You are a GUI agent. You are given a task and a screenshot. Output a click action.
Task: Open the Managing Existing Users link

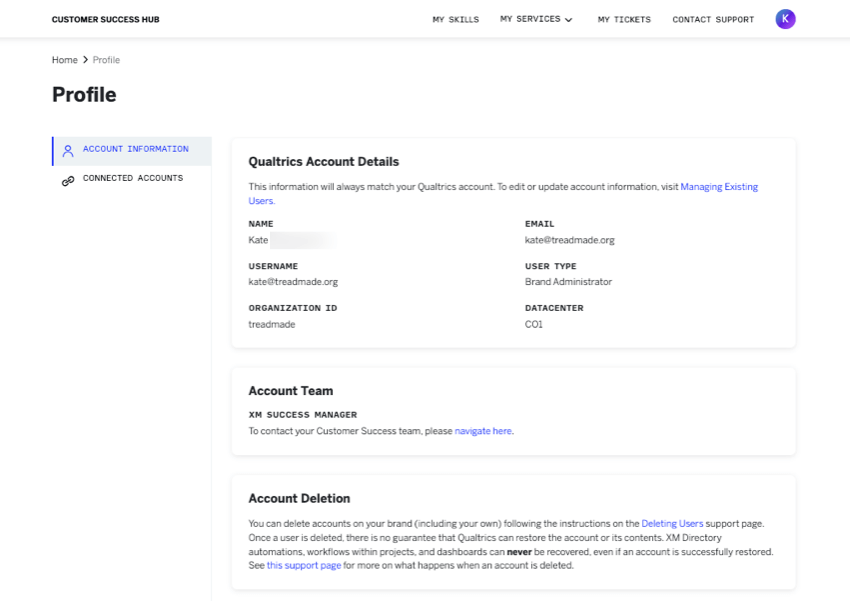[719, 186]
